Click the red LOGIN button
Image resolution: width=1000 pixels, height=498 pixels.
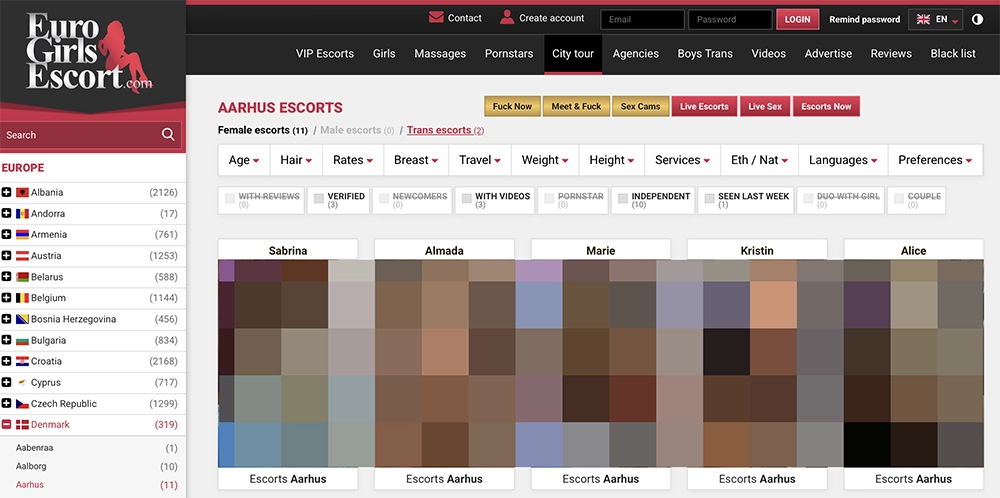tap(797, 19)
